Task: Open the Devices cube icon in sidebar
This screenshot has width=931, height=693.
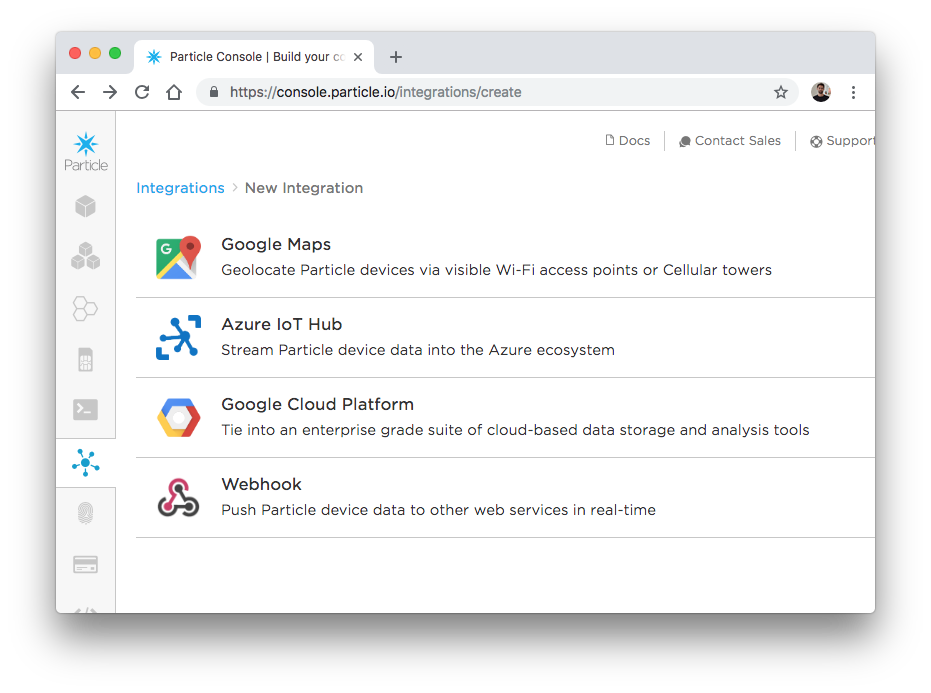Action: tap(86, 207)
